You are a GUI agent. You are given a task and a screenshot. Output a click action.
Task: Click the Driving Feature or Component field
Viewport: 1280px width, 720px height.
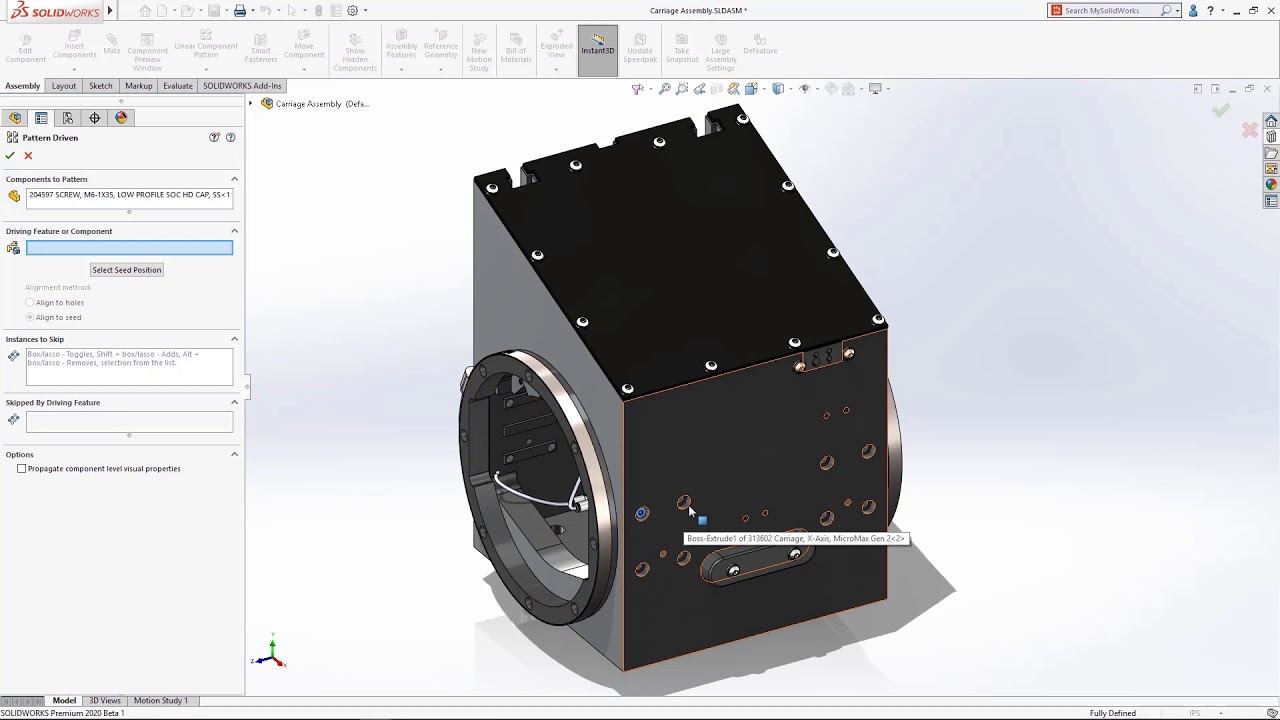(x=129, y=248)
